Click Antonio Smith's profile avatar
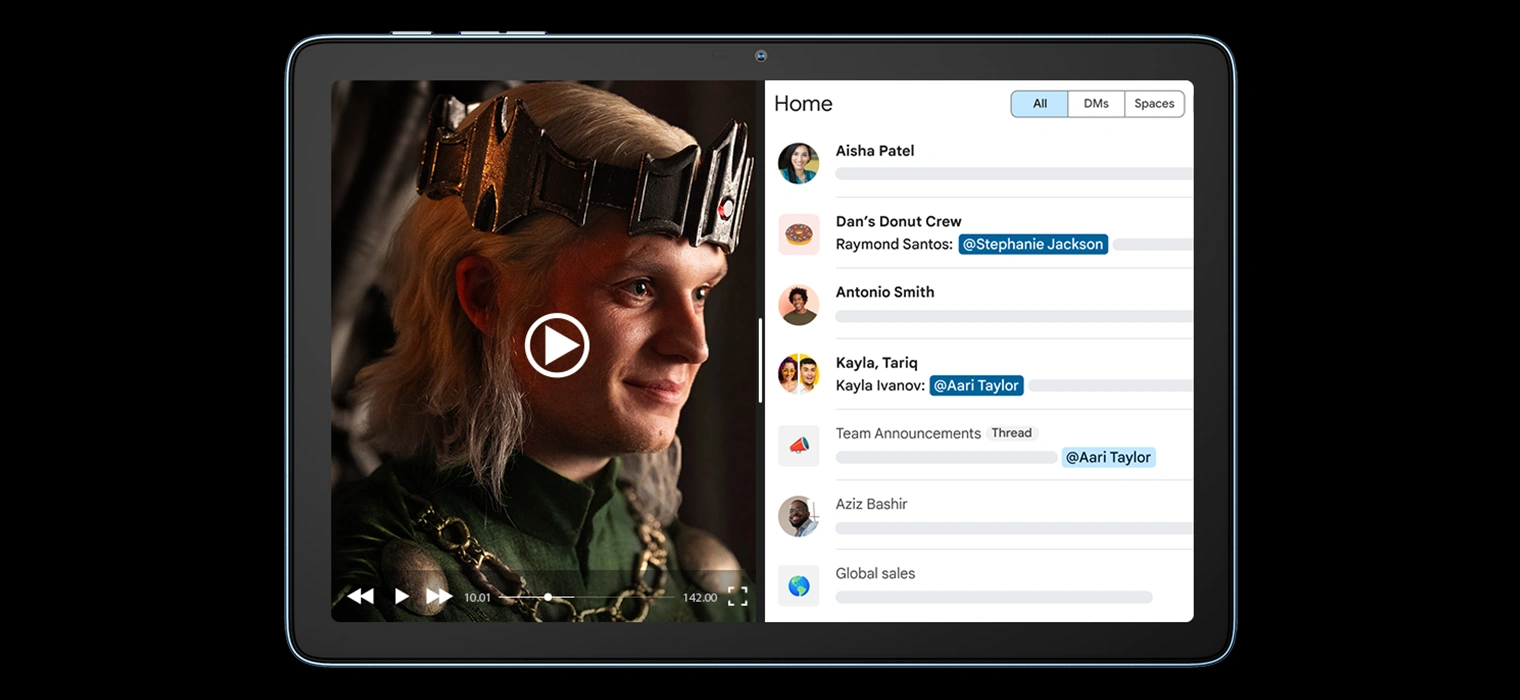This screenshot has width=1520, height=700. (x=798, y=305)
